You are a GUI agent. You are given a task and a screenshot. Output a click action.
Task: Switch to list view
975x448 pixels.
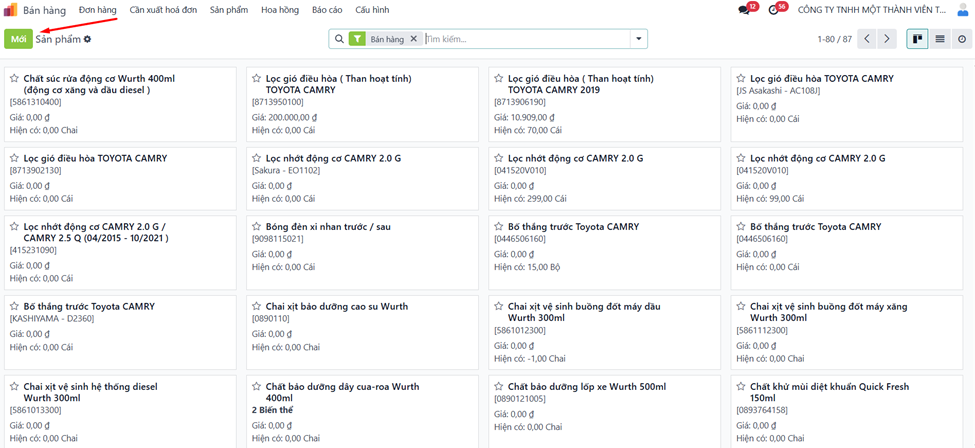click(939, 39)
